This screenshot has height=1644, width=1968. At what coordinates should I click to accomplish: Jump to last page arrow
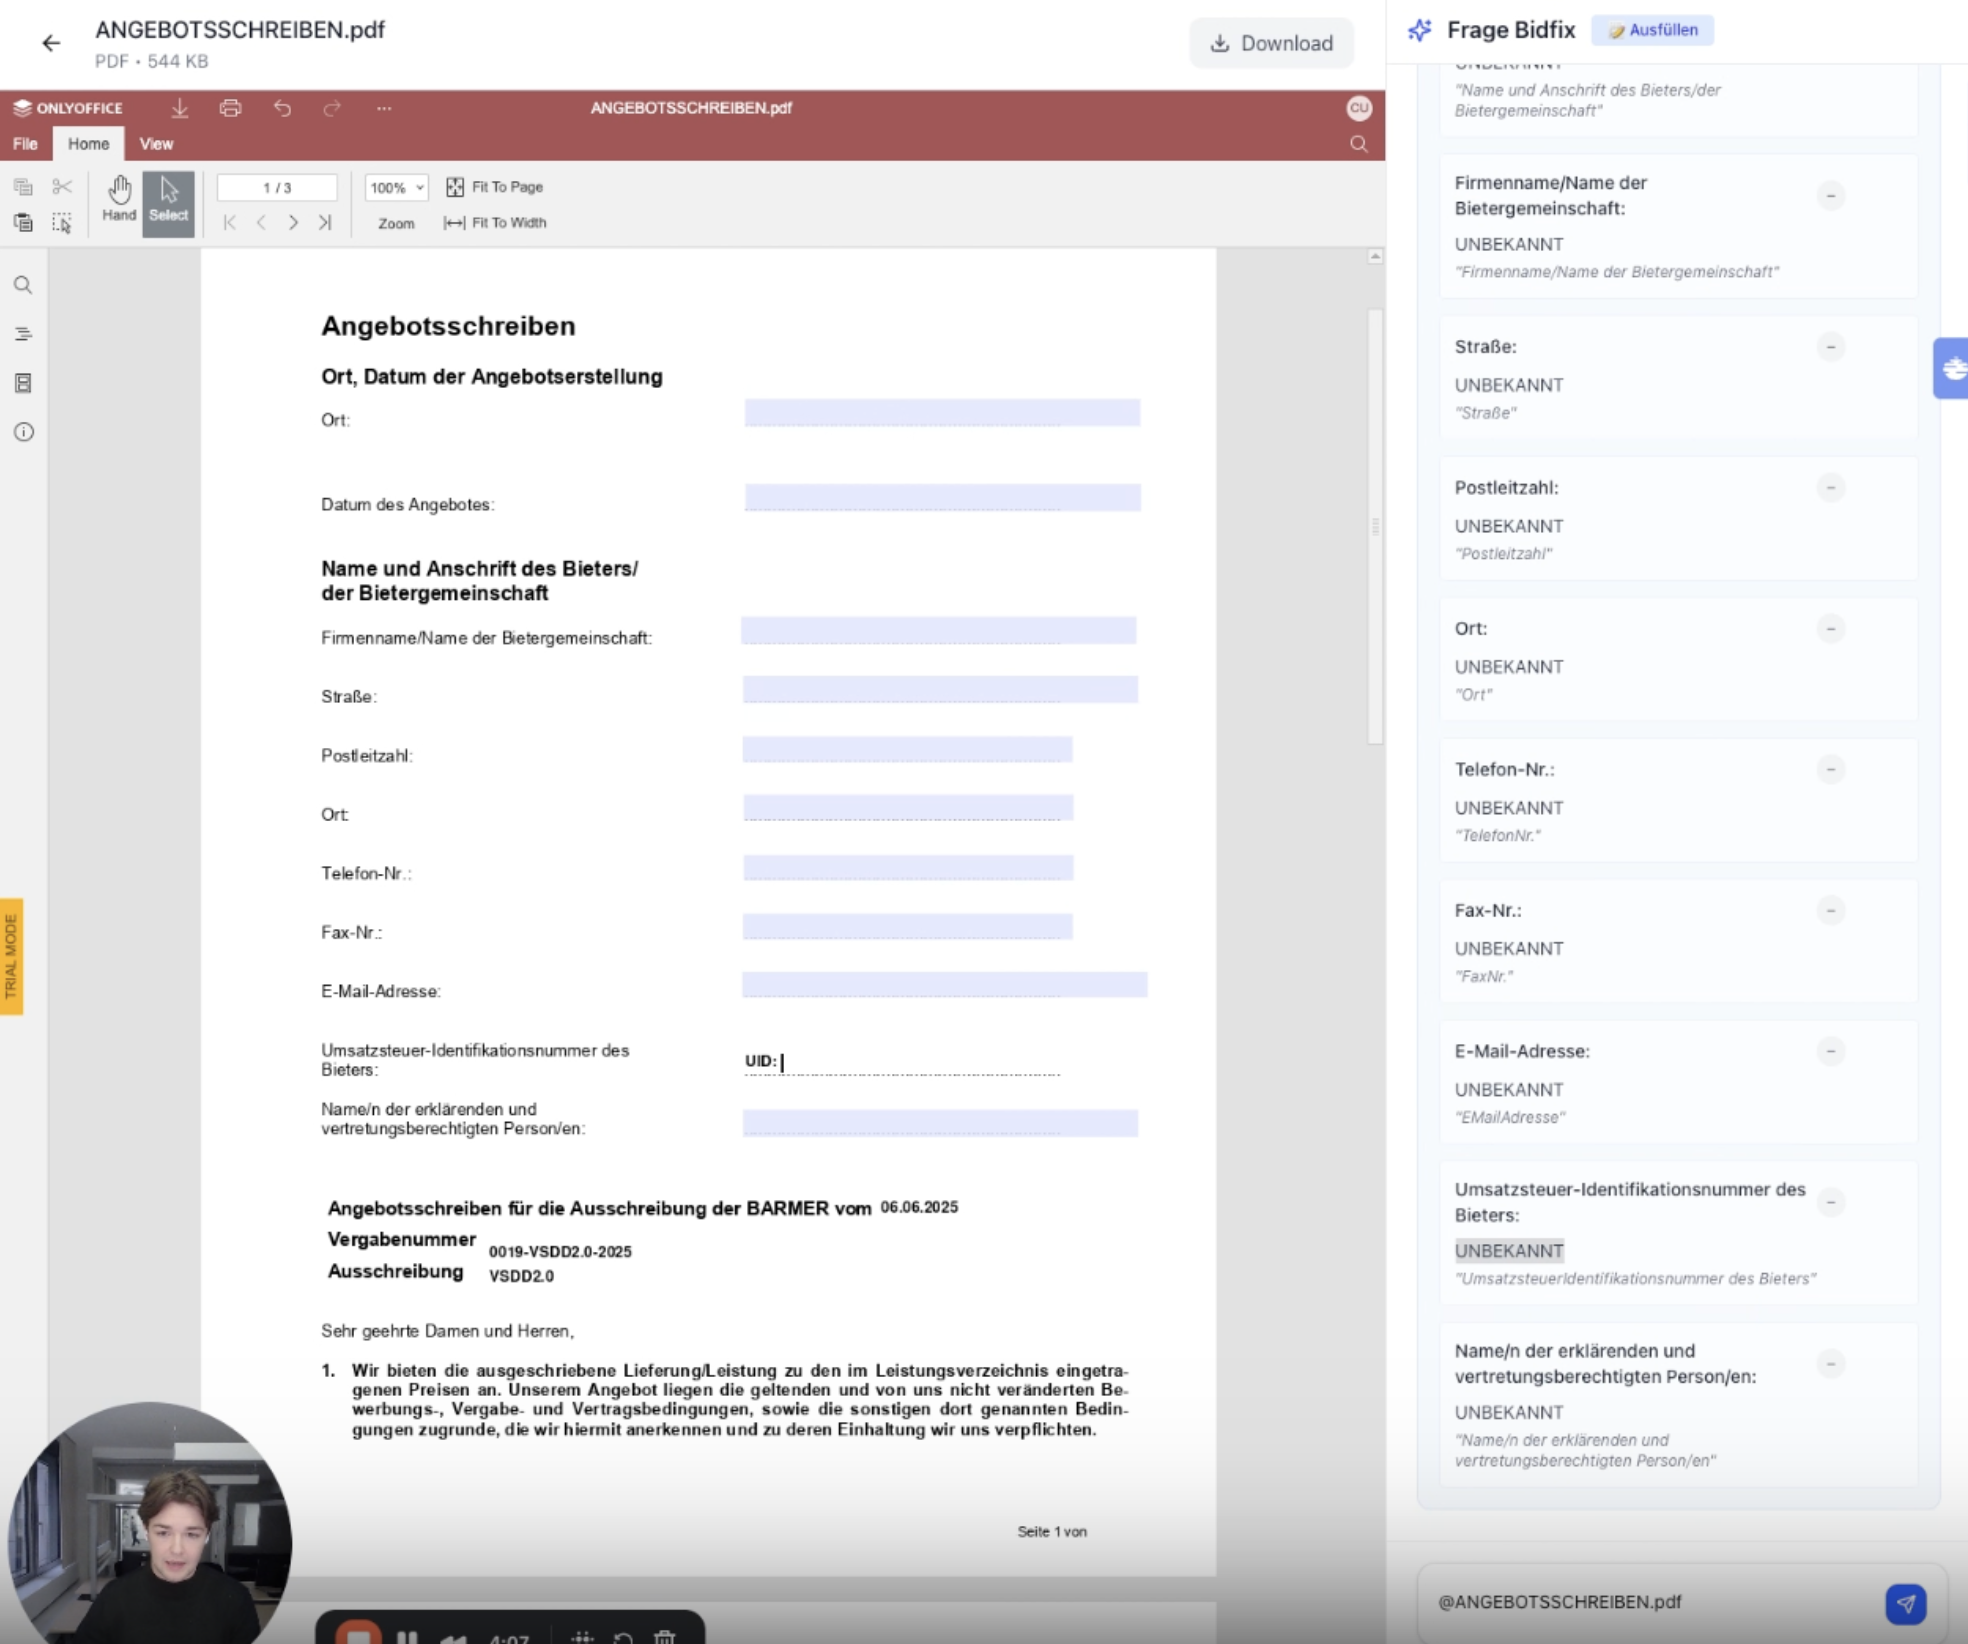coord(325,223)
